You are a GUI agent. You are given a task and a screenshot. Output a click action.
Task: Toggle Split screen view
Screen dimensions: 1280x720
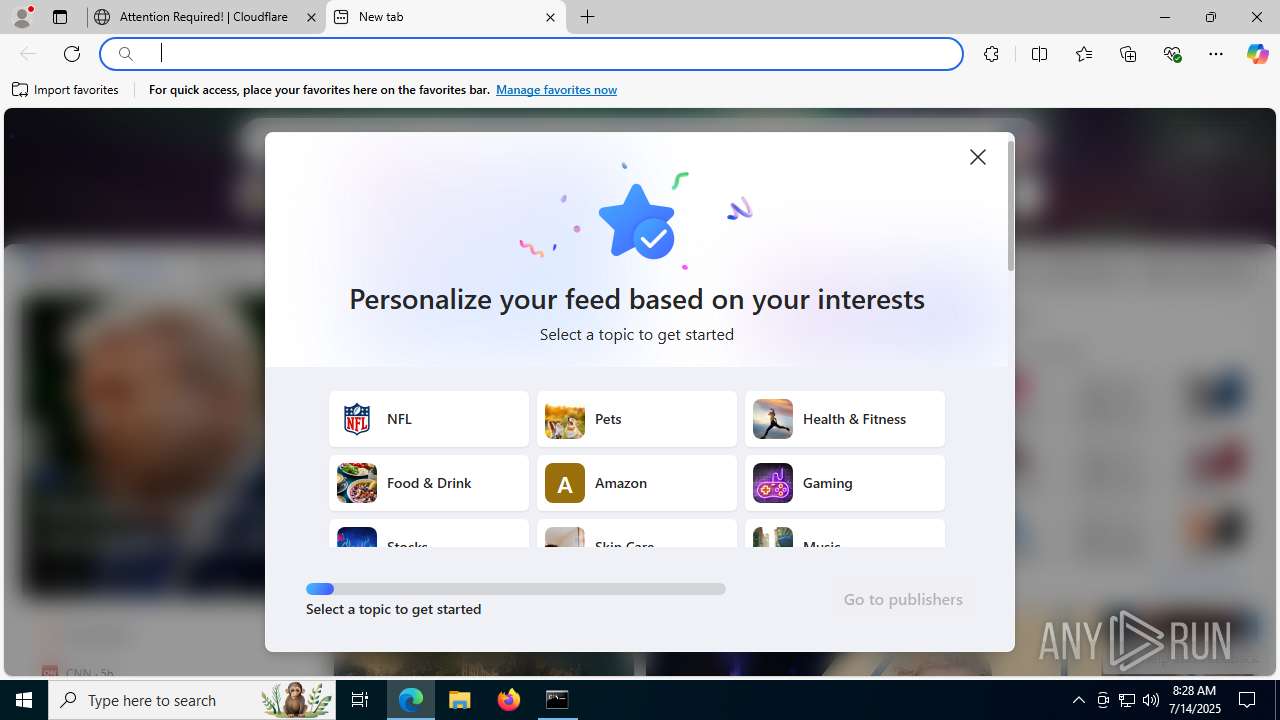click(x=1039, y=54)
